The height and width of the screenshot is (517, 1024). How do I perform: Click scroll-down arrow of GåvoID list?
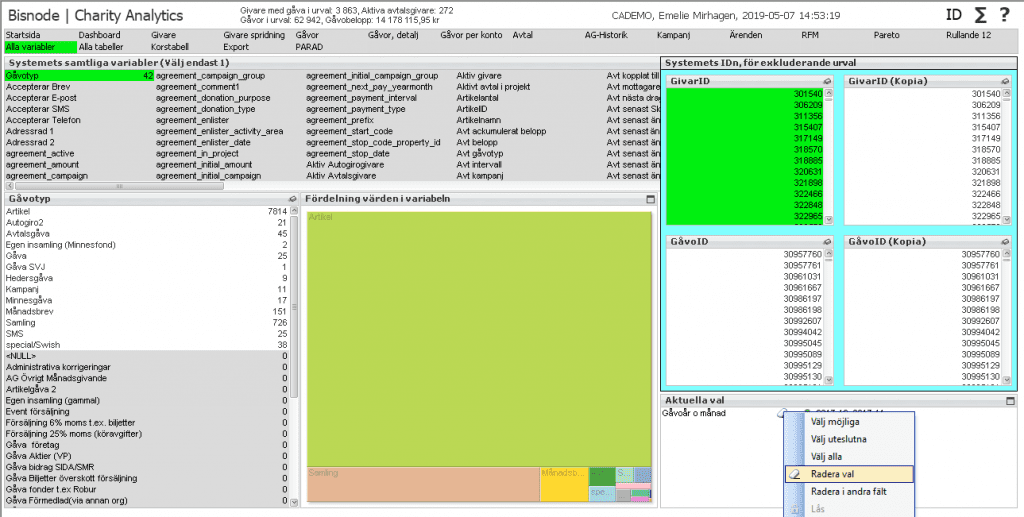coord(829,380)
